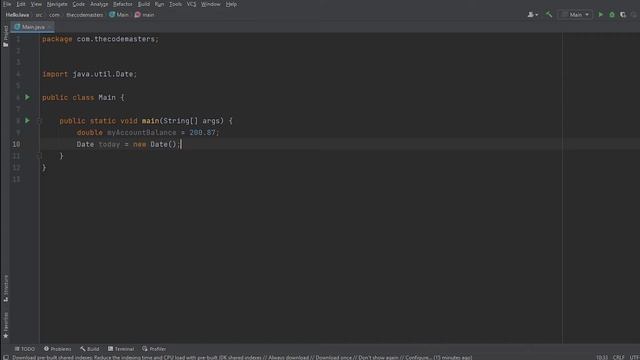Click the green Run button in the toolbar
Image resolution: width=640 pixels, height=360 pixels.
[x=601, y=15]
